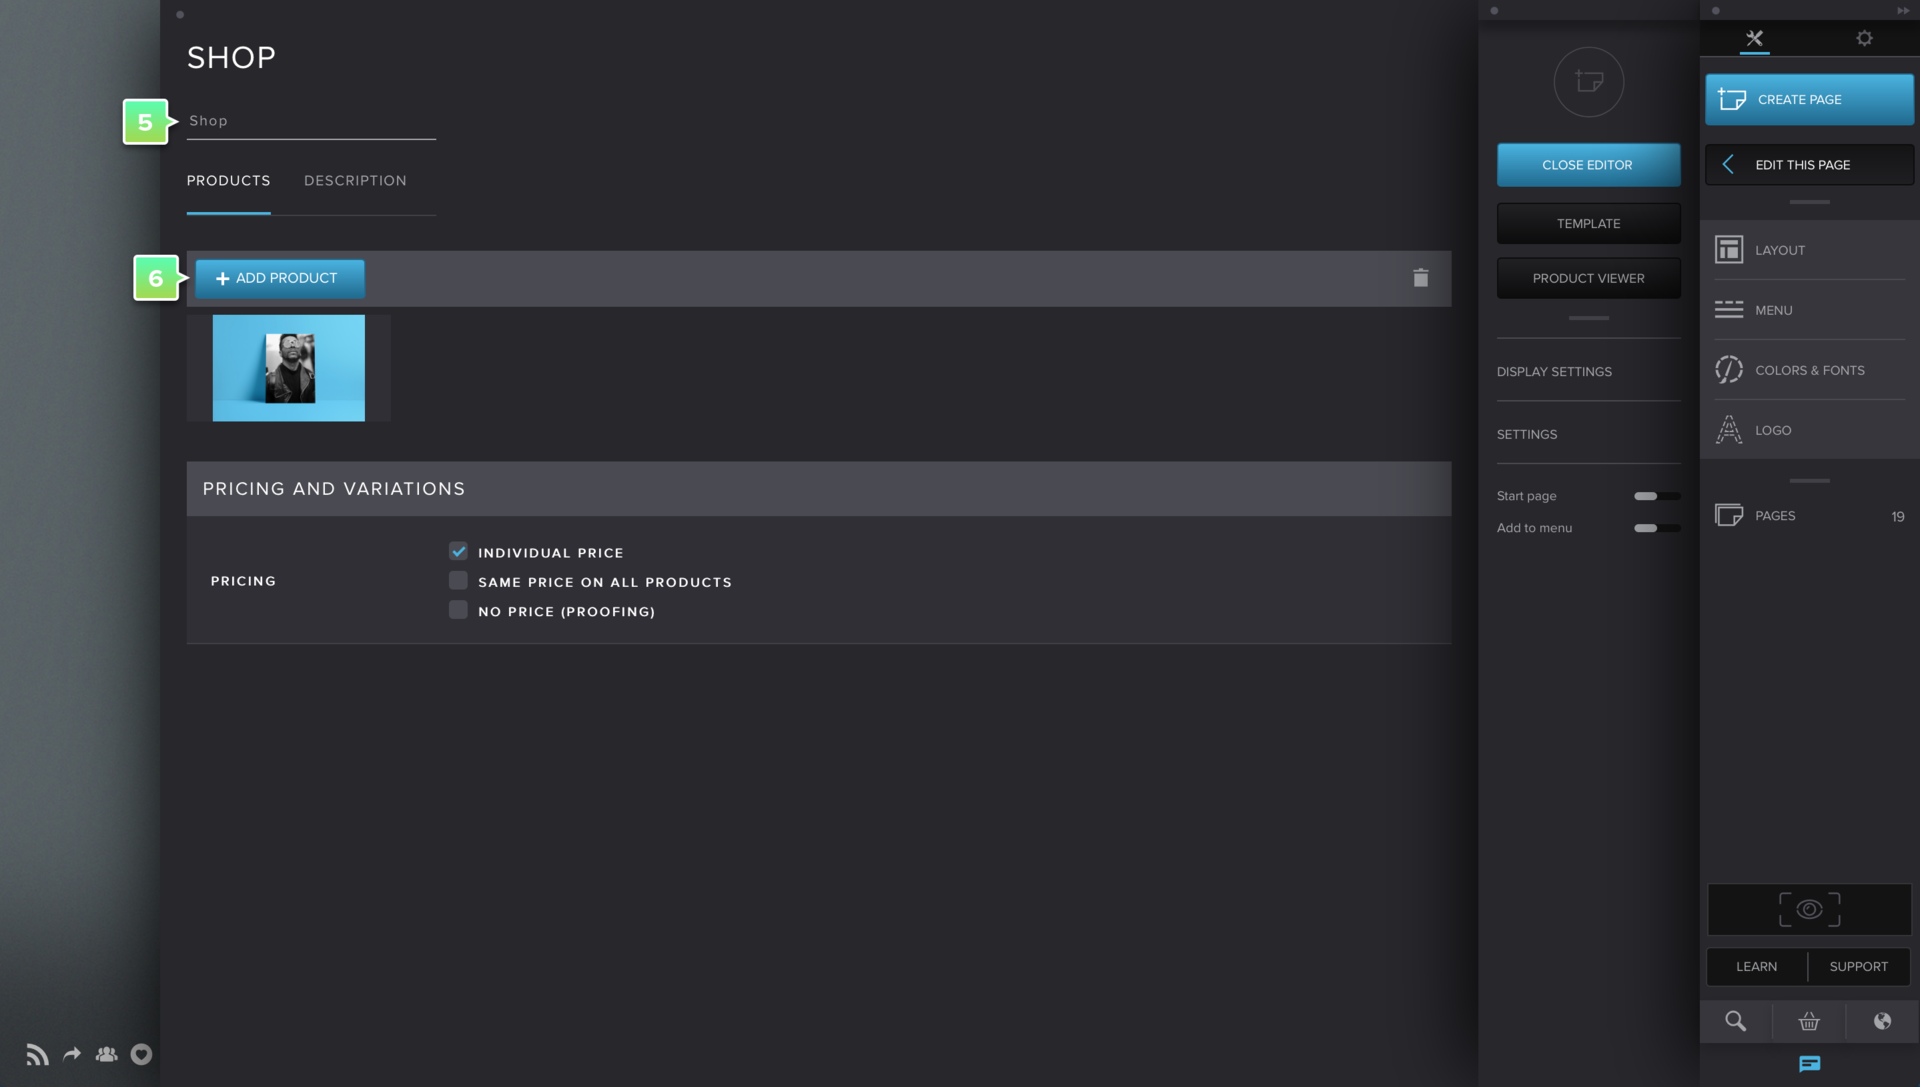Screen dimensions: 1920x1087
Task: Toggle the Add to menu switch
Action: pyautogui.click(x=1656, y=528)
